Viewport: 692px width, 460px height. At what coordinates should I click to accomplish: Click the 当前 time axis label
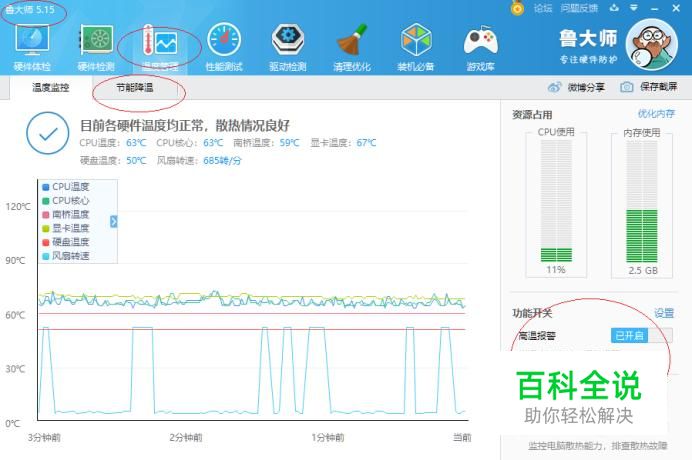point(462,437)
